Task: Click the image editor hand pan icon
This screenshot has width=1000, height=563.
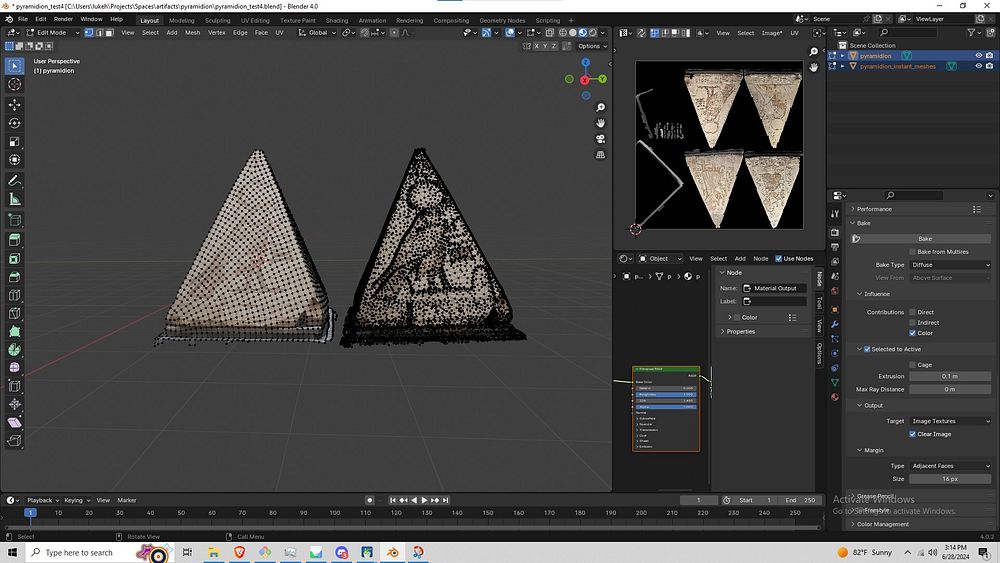Action: coord(815,67)
